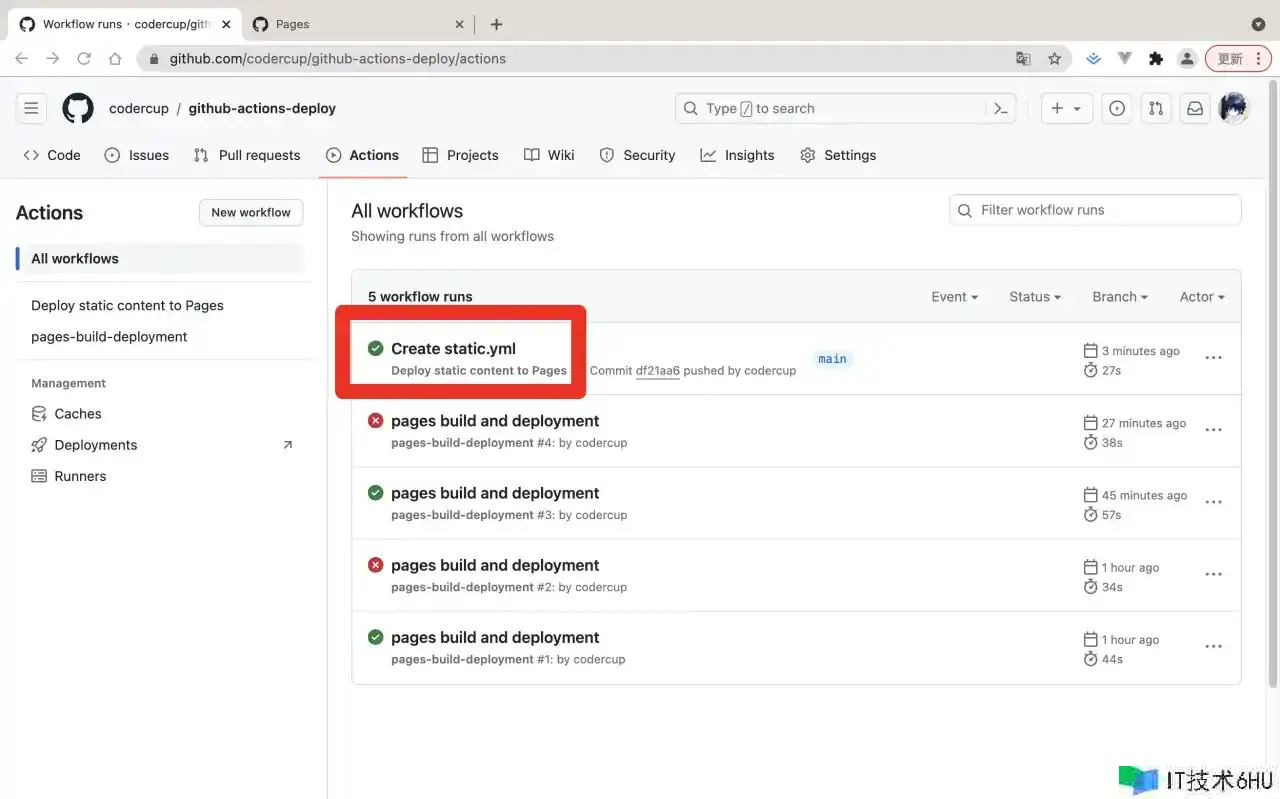Open the Actor filter dropdown

point(1201,297)
